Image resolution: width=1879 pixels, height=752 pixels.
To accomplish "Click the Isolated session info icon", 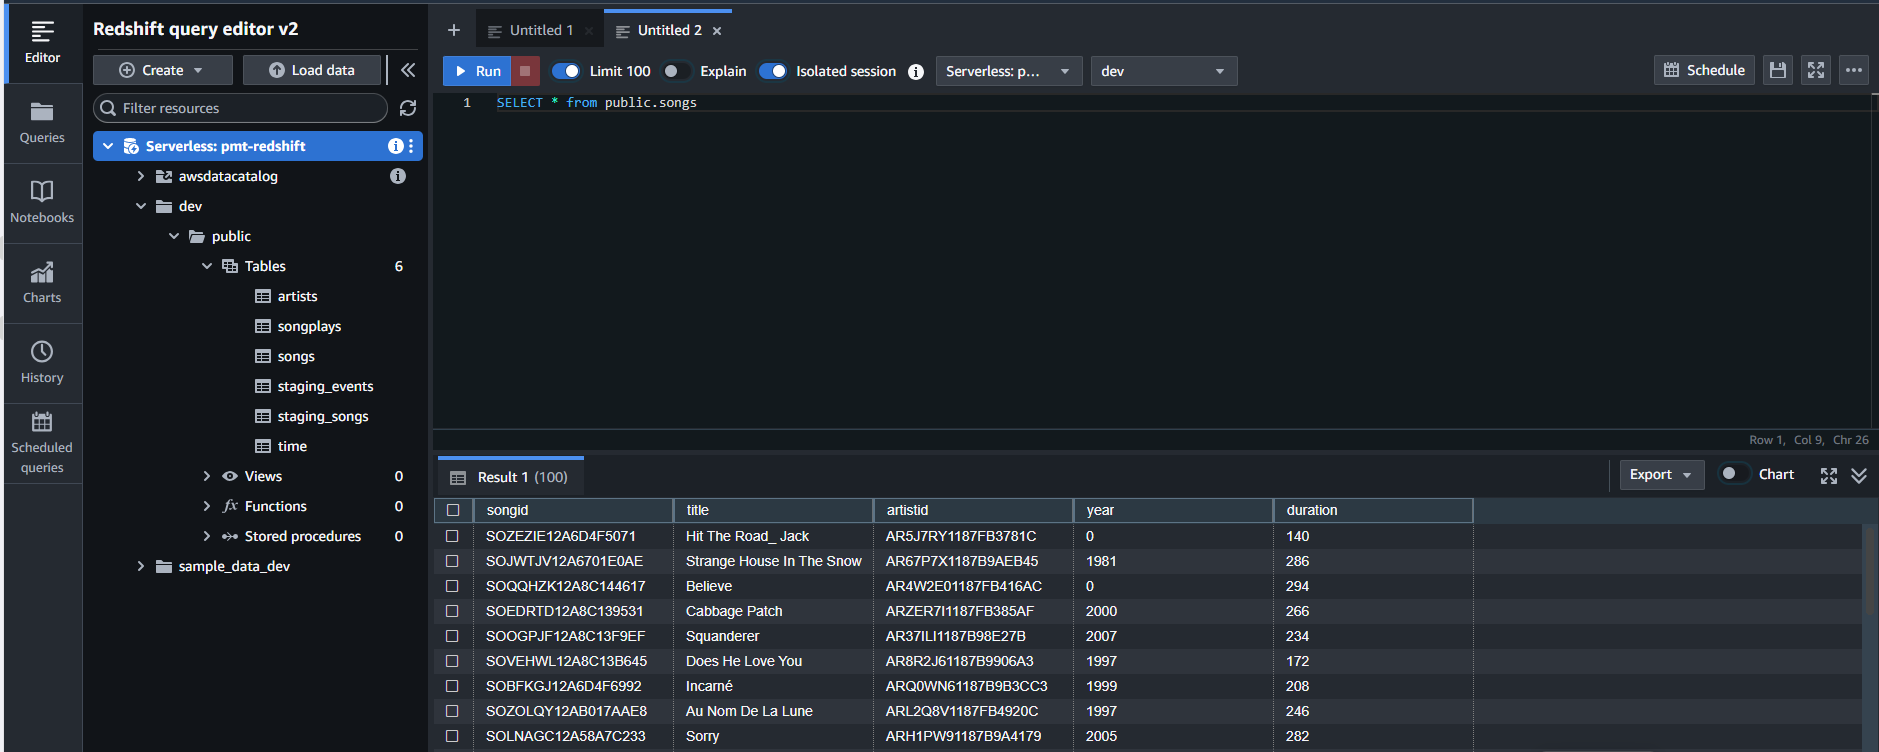I will [916, 72].
